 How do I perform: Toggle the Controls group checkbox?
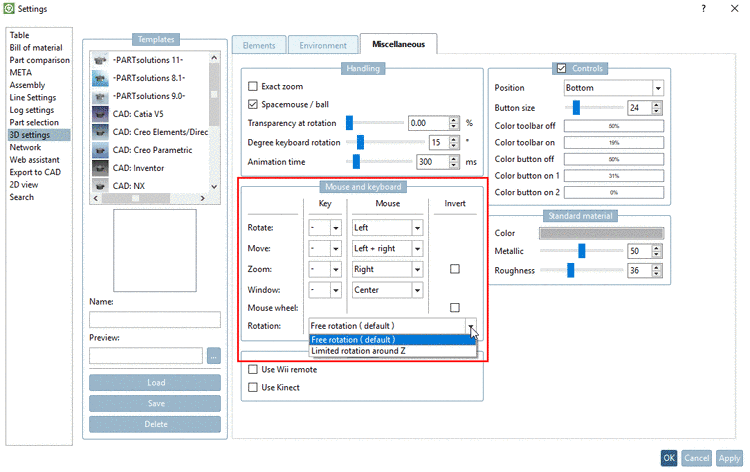click(561, 68)
